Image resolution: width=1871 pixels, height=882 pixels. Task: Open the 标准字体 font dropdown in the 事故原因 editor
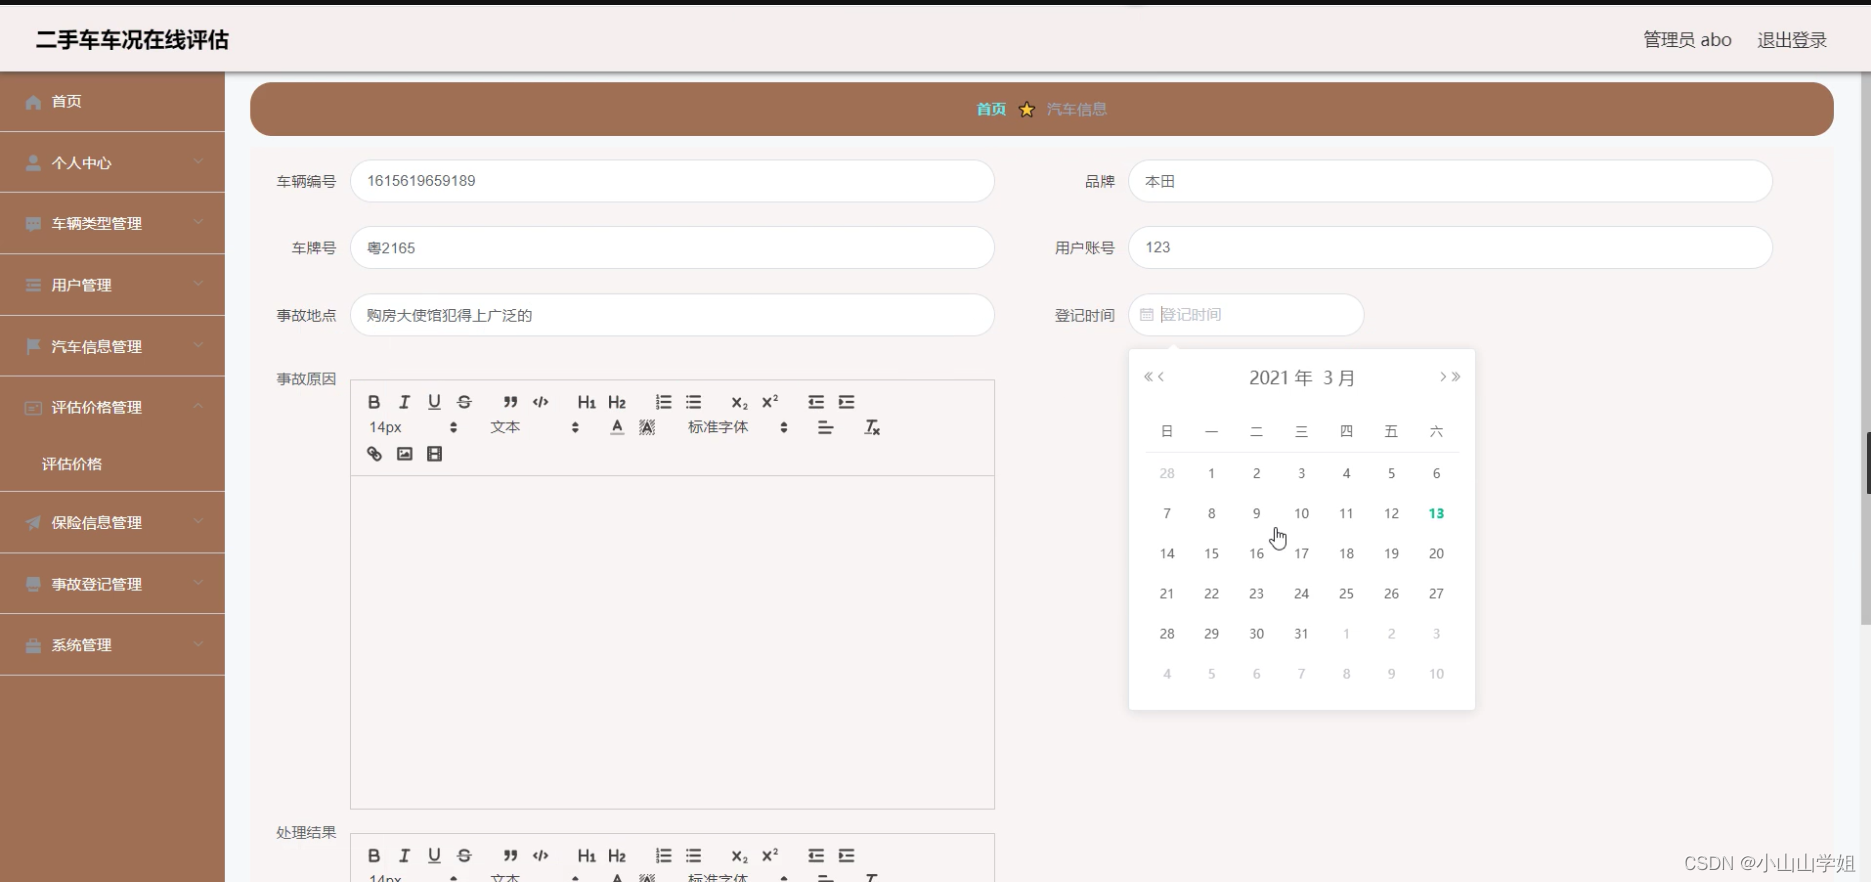coord(738,427)
